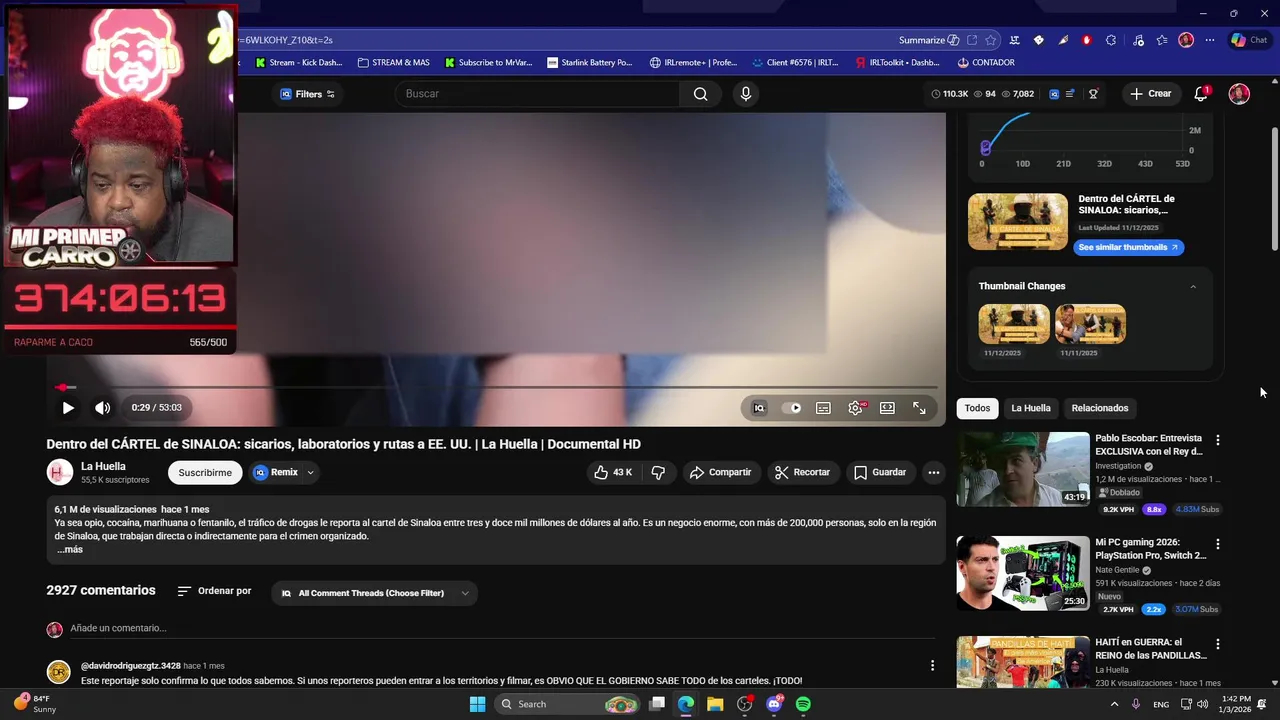Seek on the video progress bar

[x=496, y=387]
